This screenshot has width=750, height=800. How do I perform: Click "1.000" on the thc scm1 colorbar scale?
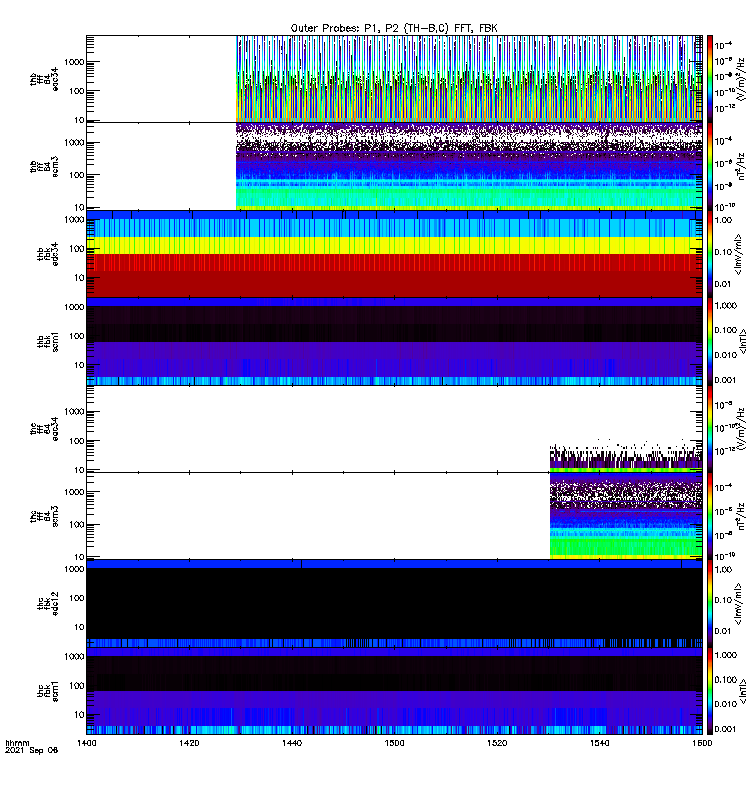[726, 655]
